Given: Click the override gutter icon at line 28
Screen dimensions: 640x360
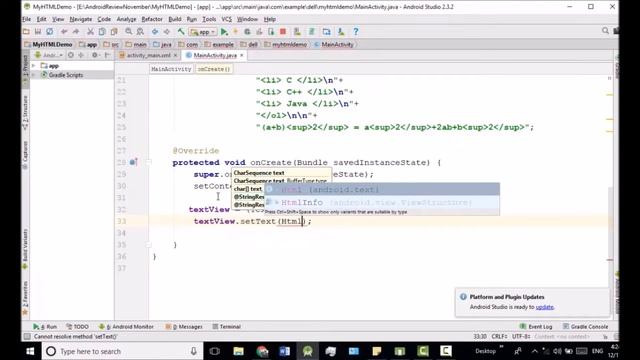Looking at the screenshot, I should point(133,162).
